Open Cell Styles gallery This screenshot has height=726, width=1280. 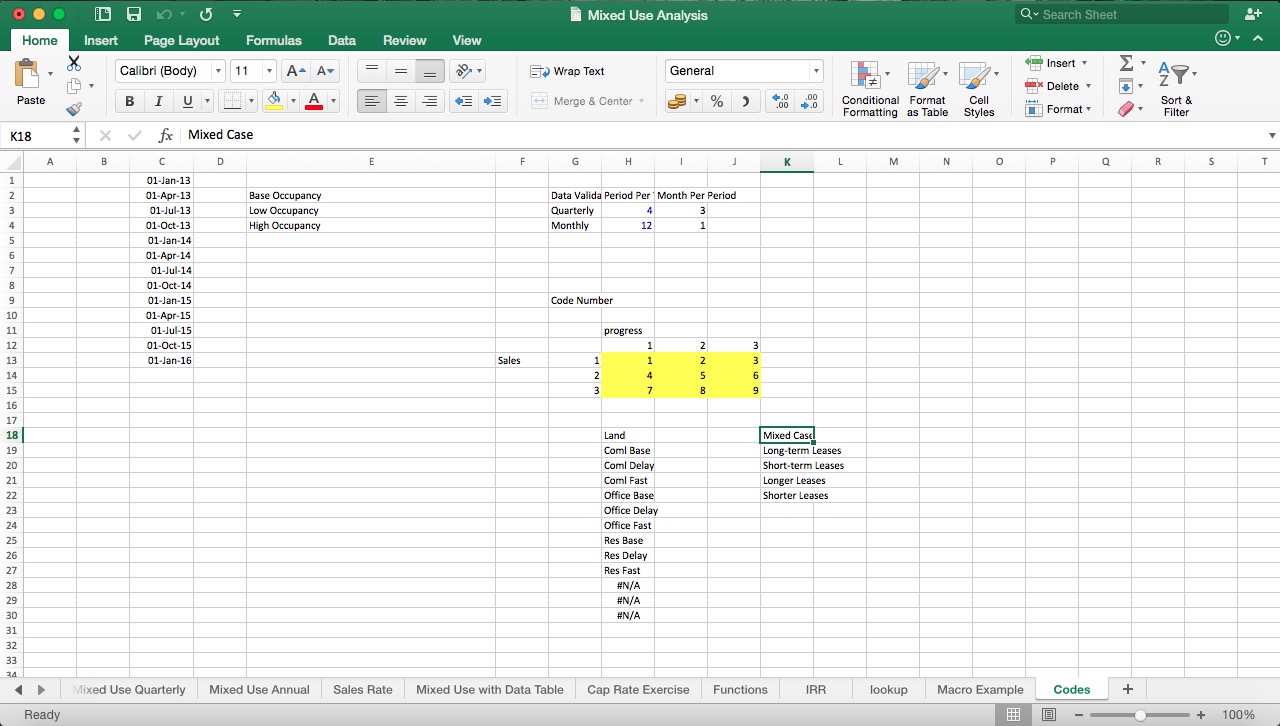pos(978,89)
